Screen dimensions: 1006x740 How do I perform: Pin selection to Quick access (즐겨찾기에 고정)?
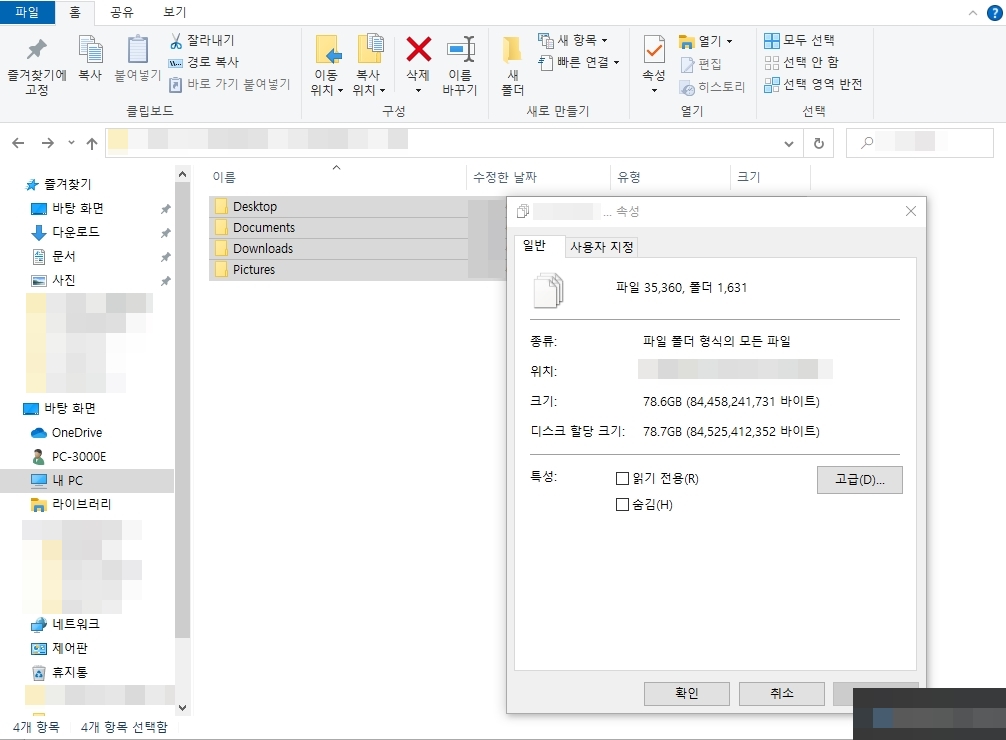tap(37, 67)
